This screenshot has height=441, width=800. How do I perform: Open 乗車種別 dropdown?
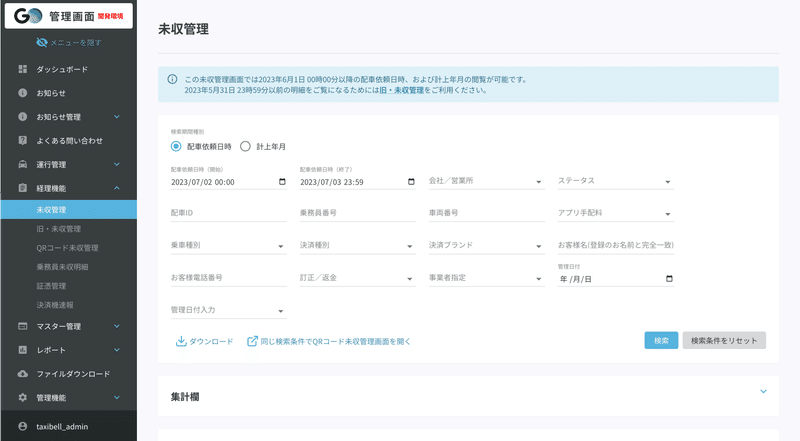pos(229,245)
